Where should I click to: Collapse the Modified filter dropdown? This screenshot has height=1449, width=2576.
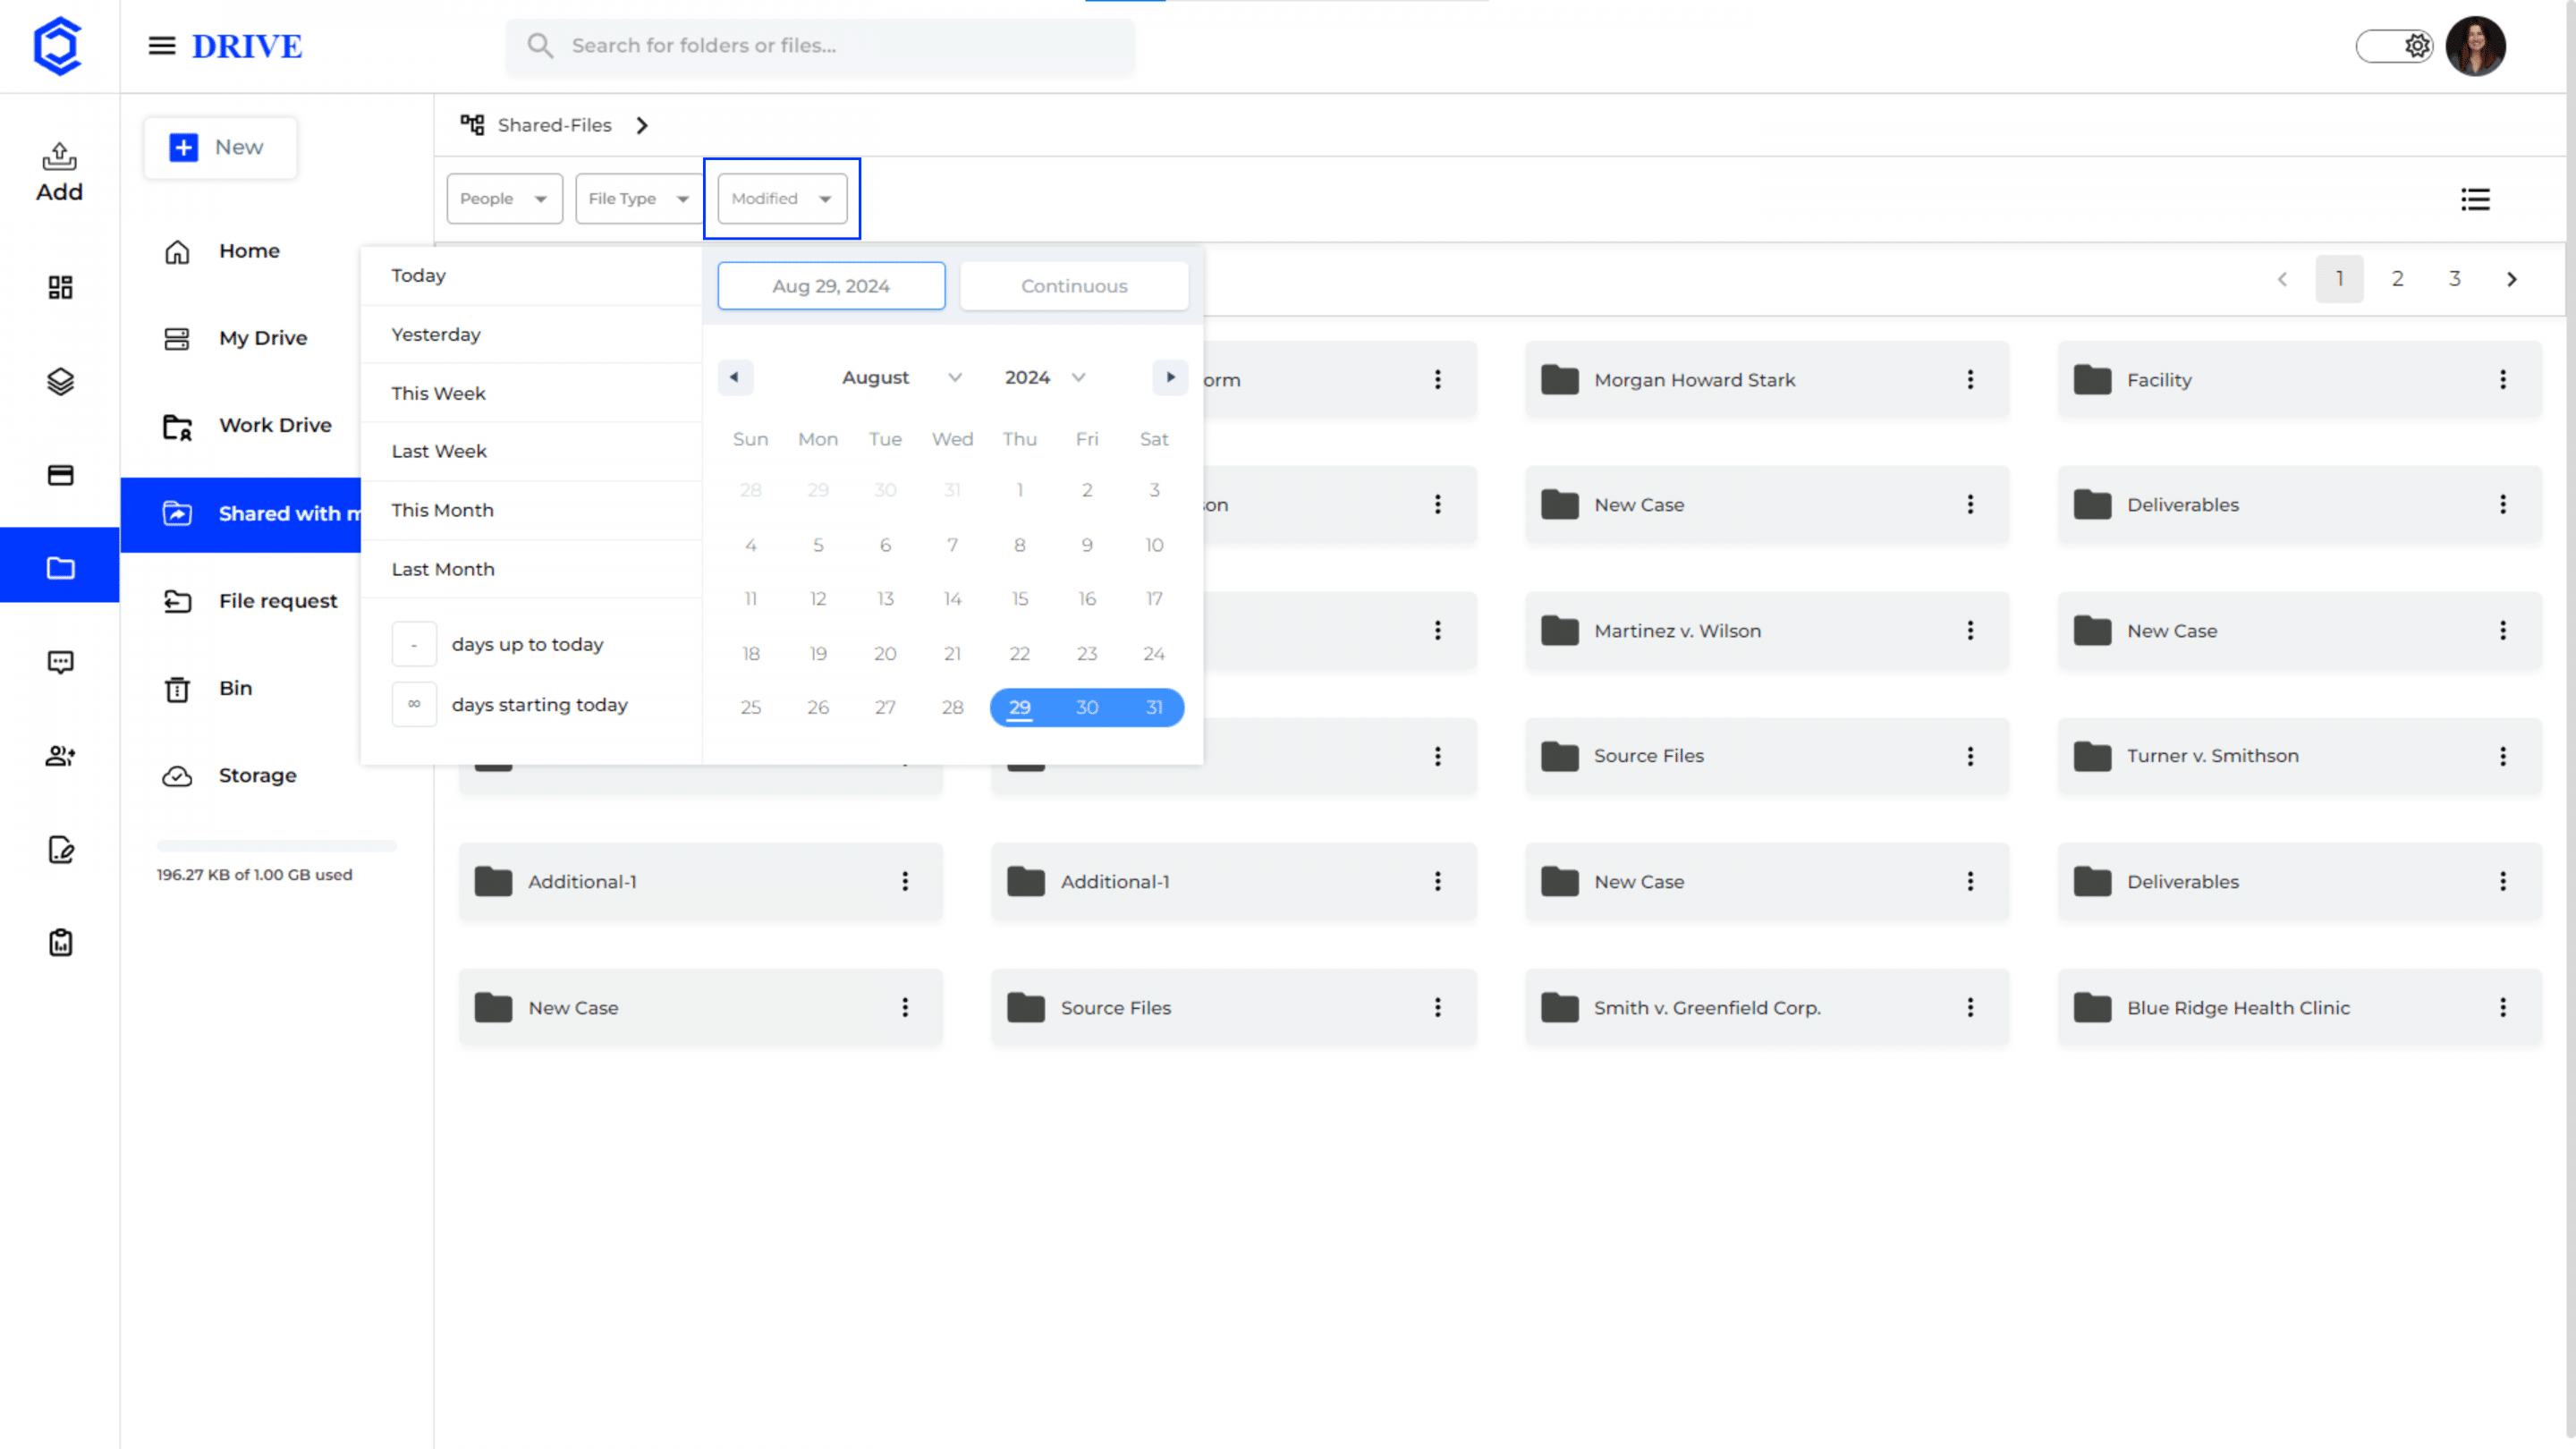(x=782, y=198)
